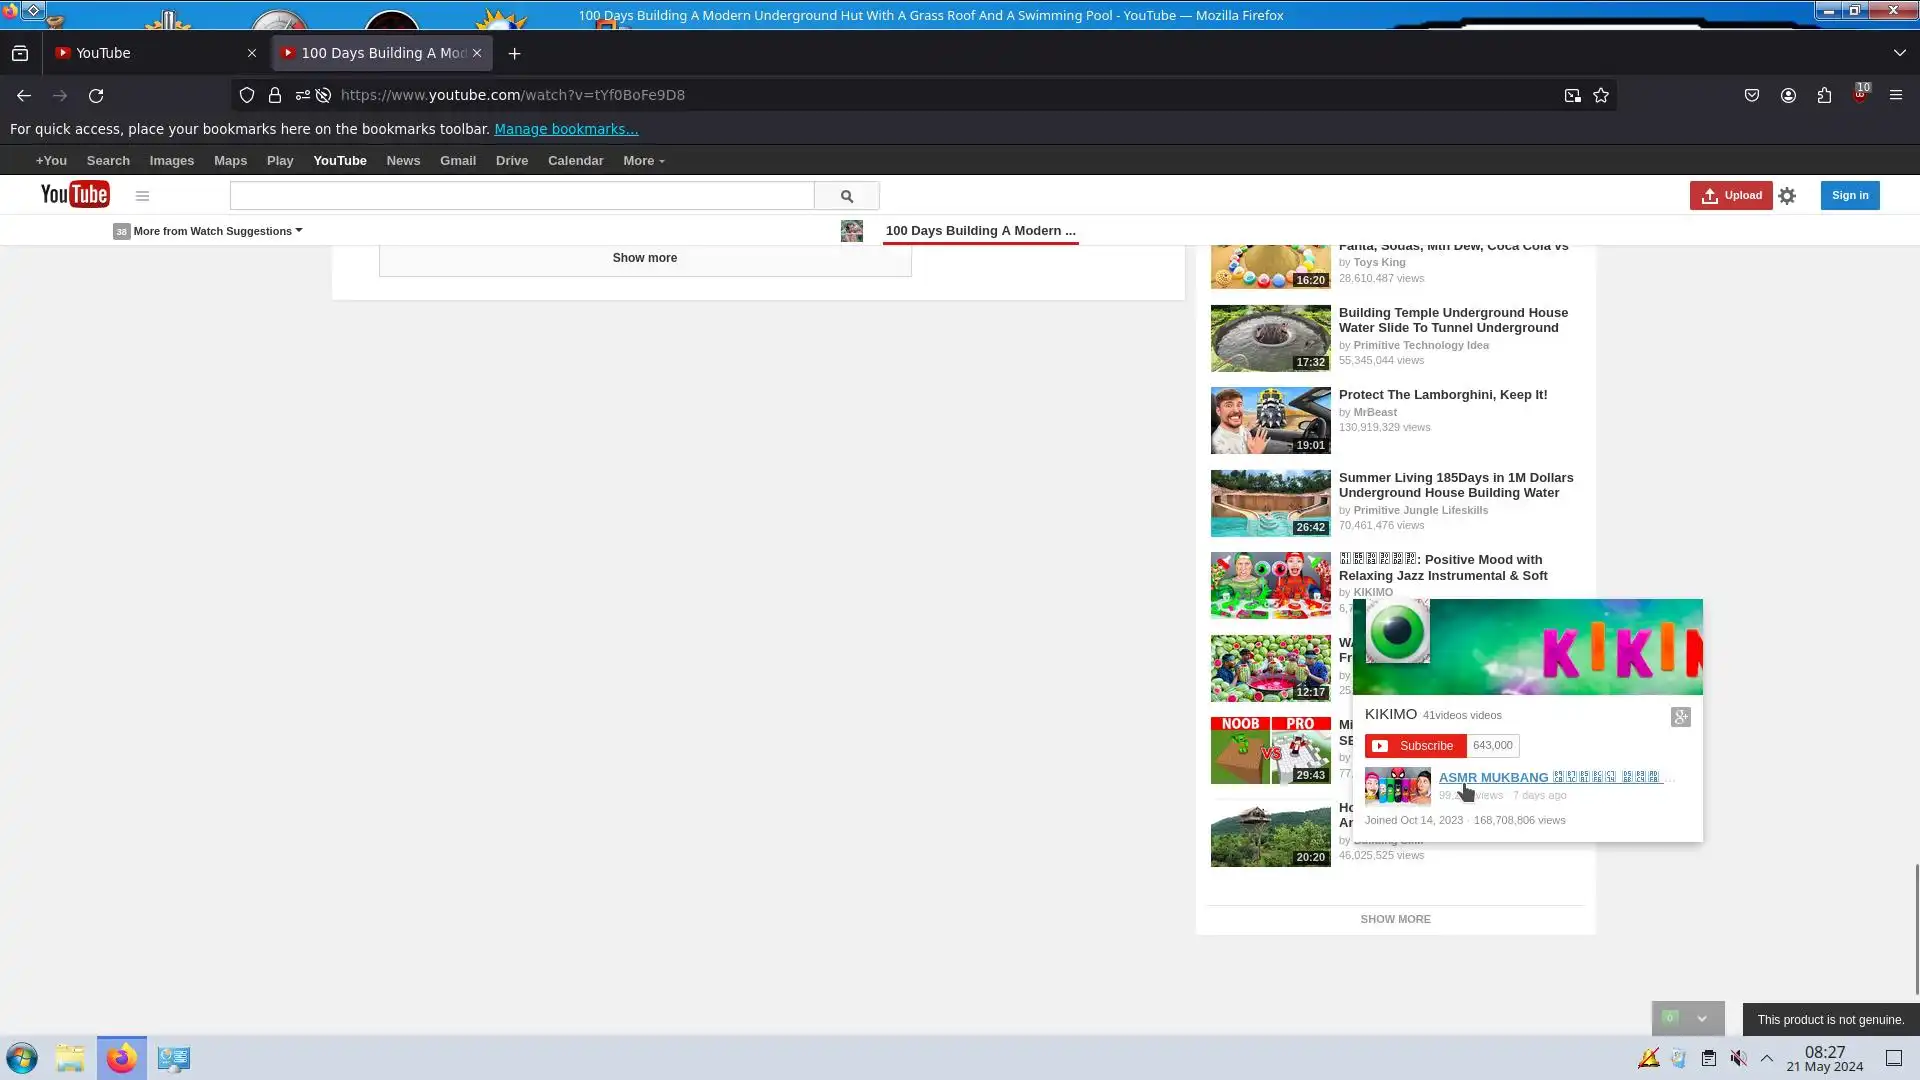This screenshot has height=1080, width=1920.
Task: Subscribe to the KIKIMO channel
Action: point(1415,746)
